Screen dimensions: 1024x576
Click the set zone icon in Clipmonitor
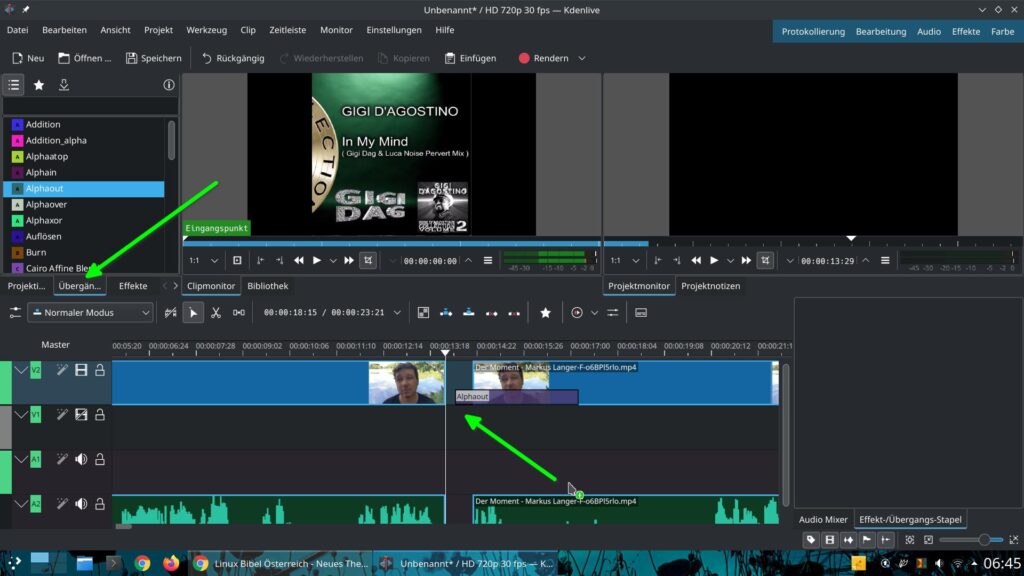[237, 261]
